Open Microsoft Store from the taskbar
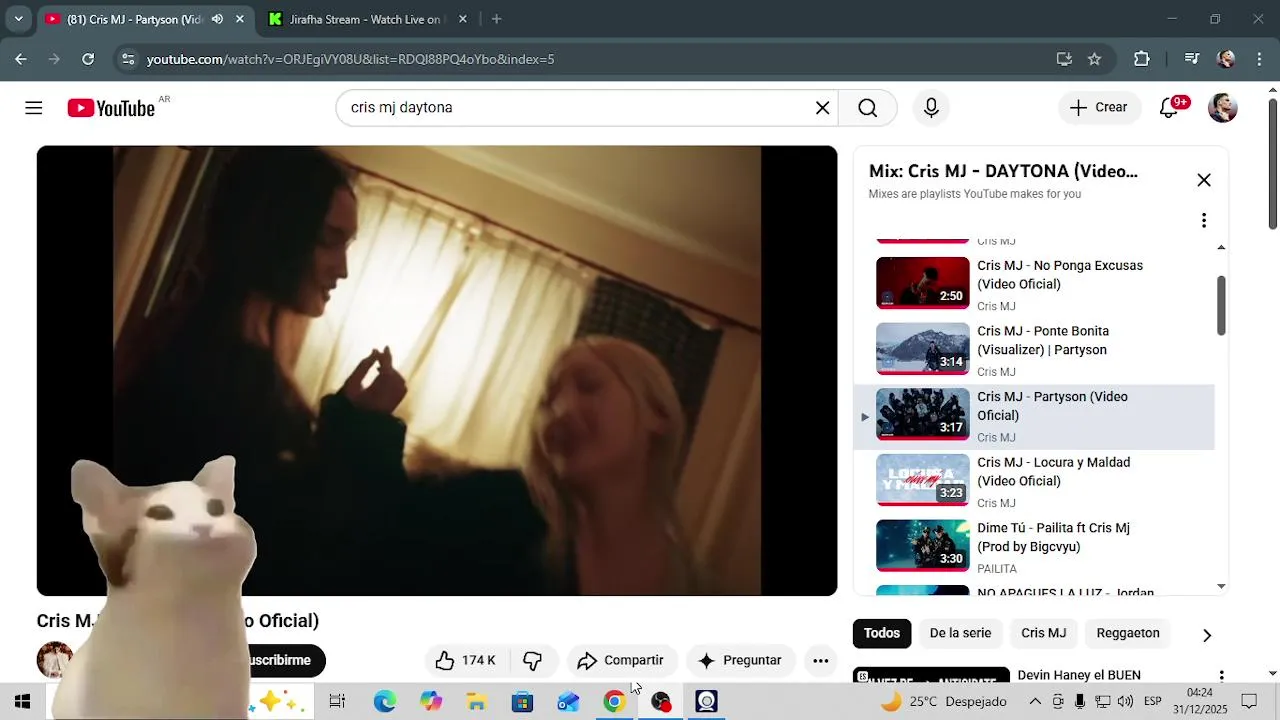The image size is (1280, 720). coord(522,701)
